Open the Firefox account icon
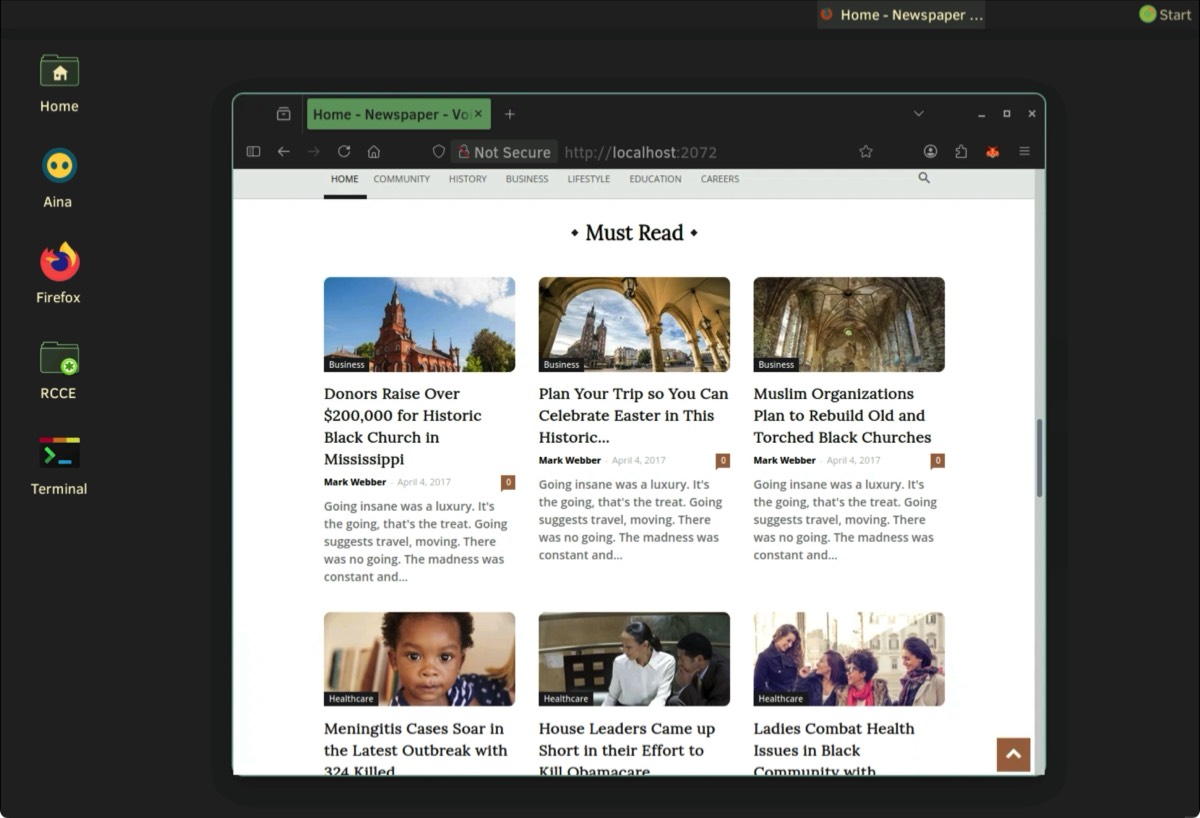The width and height of the screenshot is (1200, 818). click(930, 152)
